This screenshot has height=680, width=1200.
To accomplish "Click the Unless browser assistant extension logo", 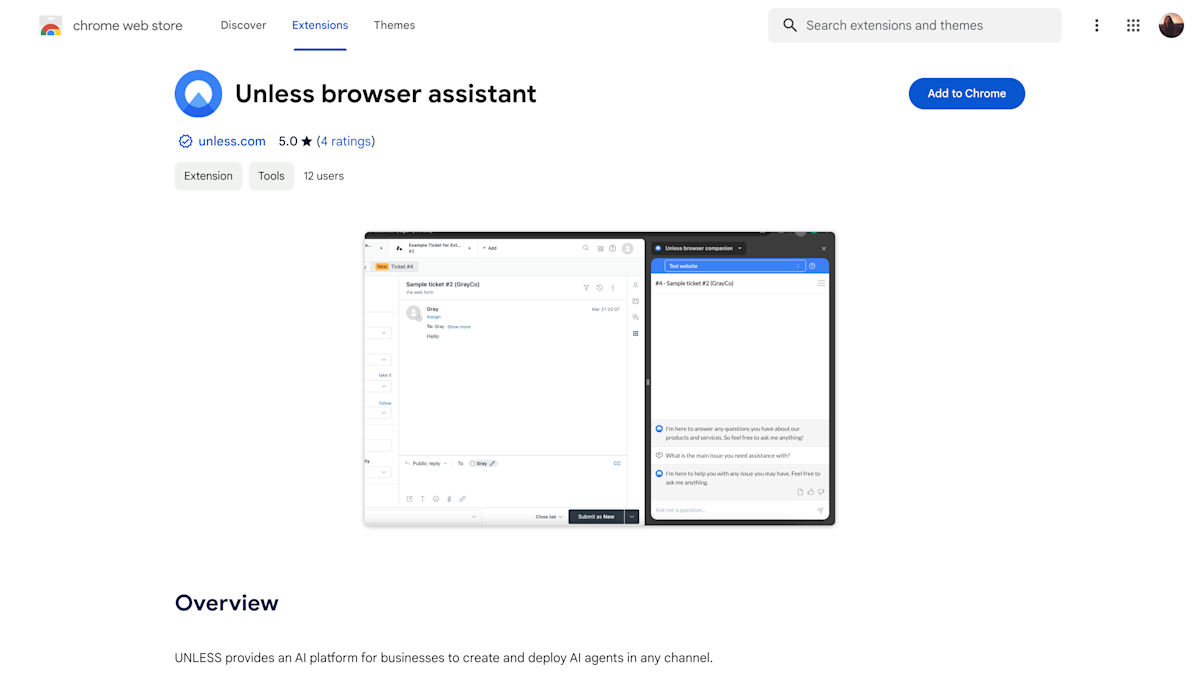I will click(198, 93).
